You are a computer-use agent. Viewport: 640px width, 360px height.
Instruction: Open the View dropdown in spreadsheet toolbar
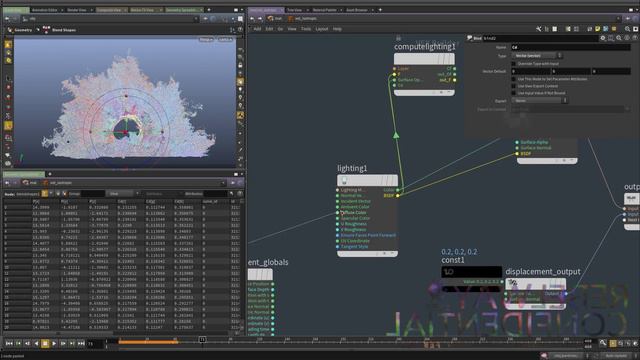[x=122, y=193]
